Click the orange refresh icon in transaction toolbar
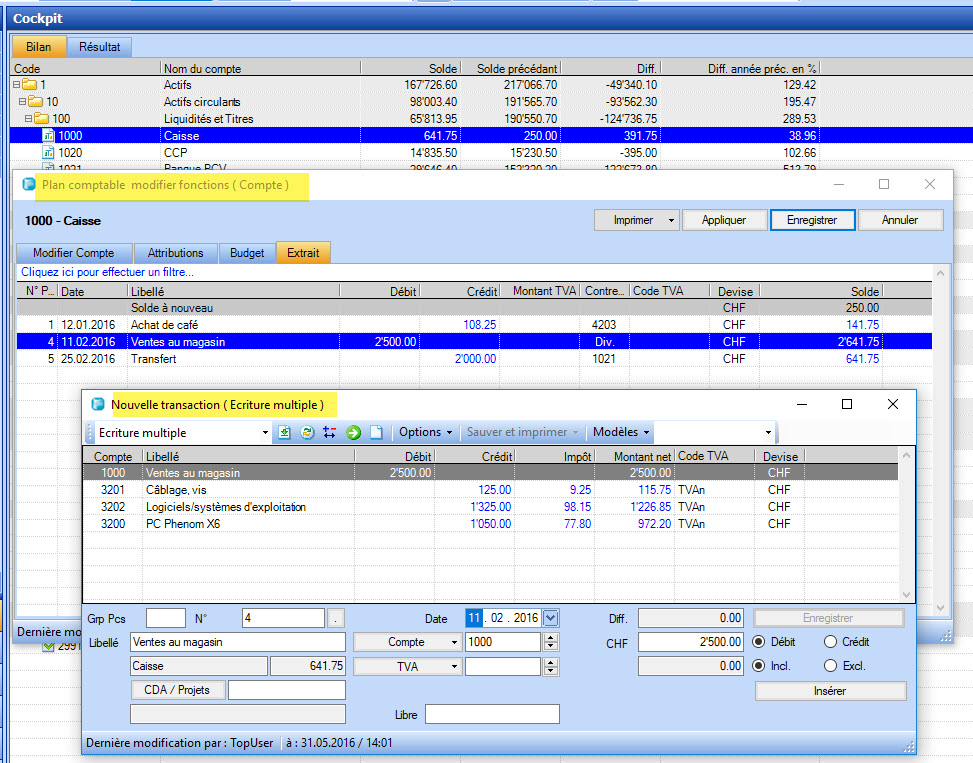 click(x=307, y=433)
